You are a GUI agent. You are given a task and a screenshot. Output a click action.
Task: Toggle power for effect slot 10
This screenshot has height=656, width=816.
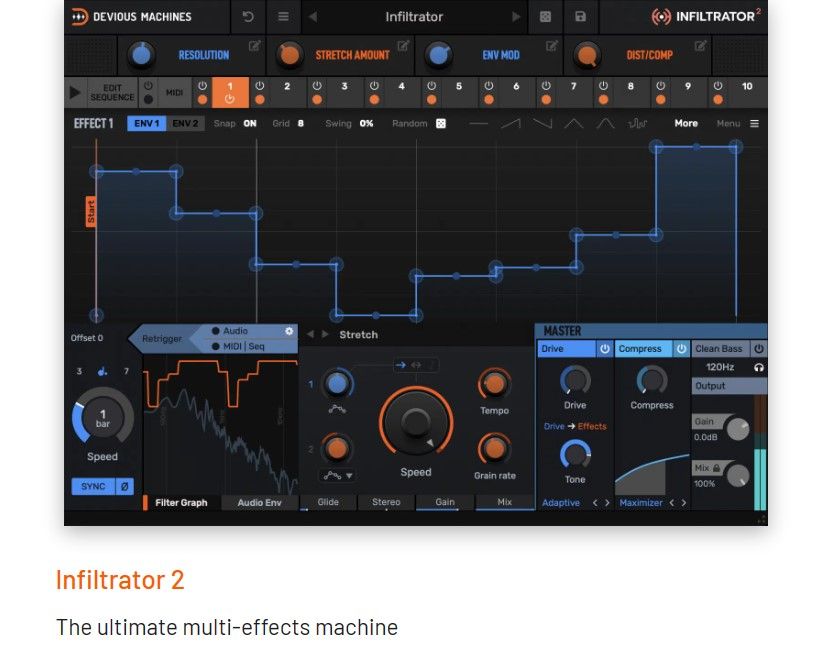[718, 86]
